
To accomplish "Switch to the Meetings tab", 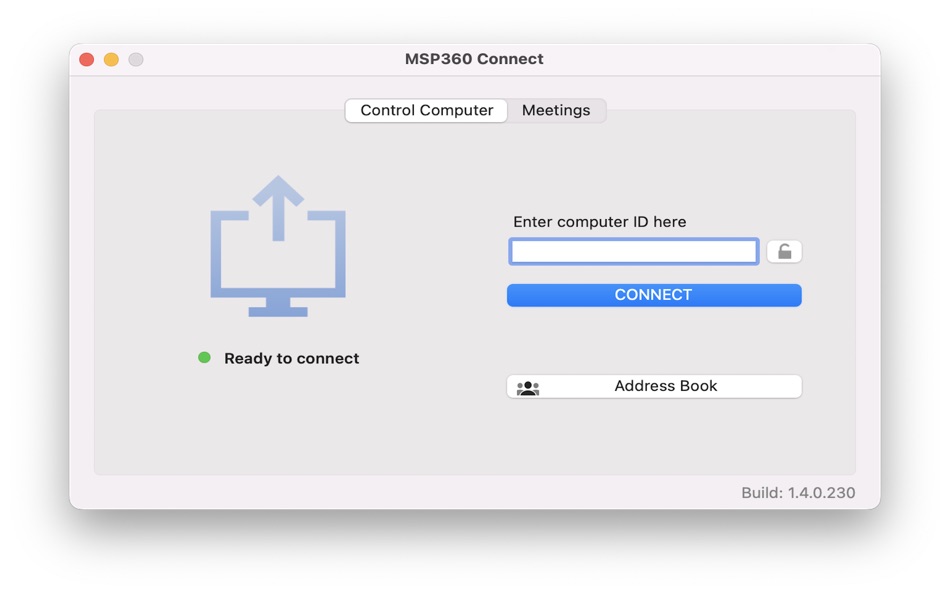I will [x=556, y=110].
